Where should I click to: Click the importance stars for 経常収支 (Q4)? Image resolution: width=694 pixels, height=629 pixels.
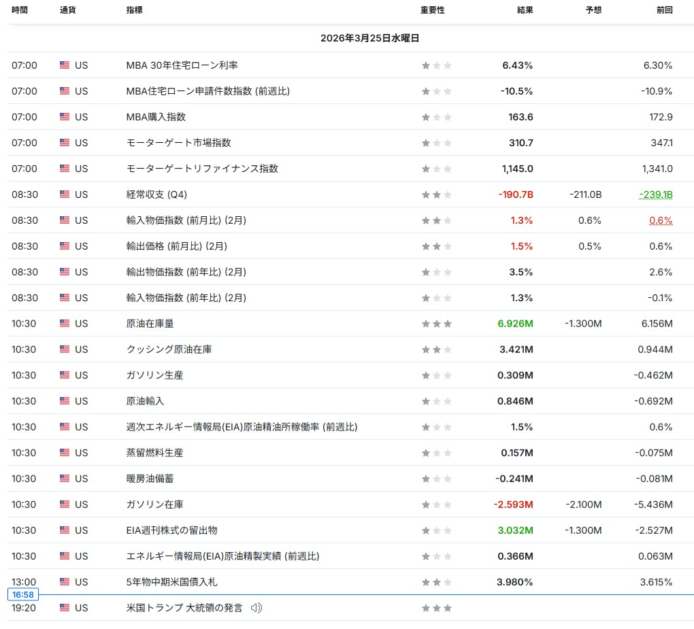tap(436, 195)
